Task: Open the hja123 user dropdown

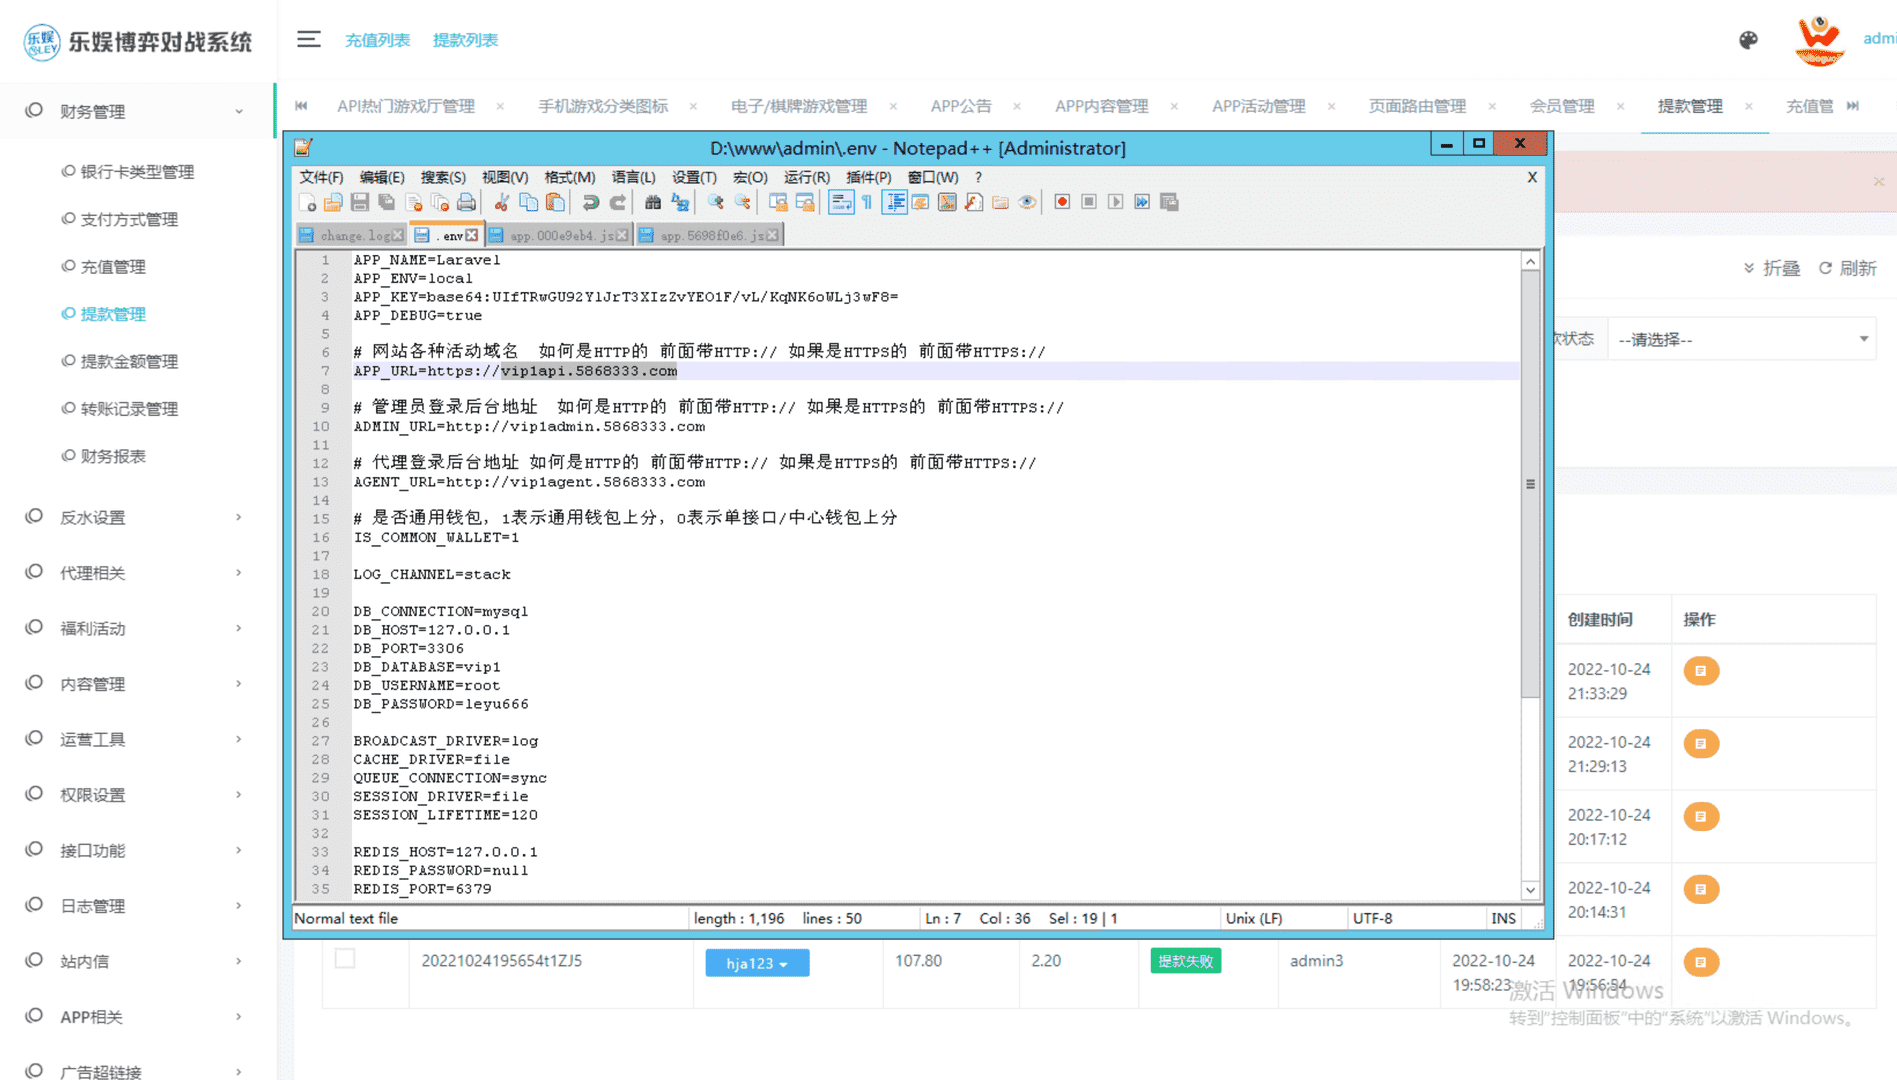Action: [x=756, y=963]
